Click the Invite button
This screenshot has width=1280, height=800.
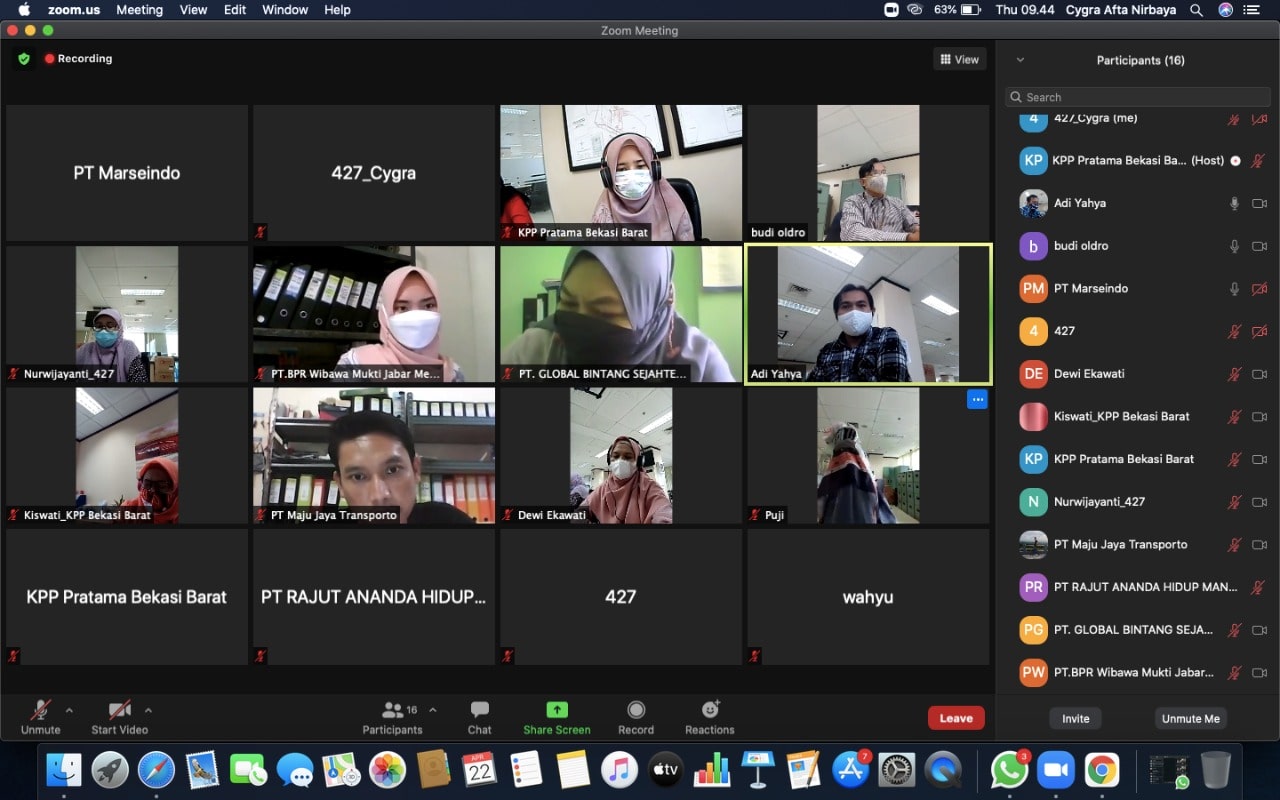tap(1075, 718)
